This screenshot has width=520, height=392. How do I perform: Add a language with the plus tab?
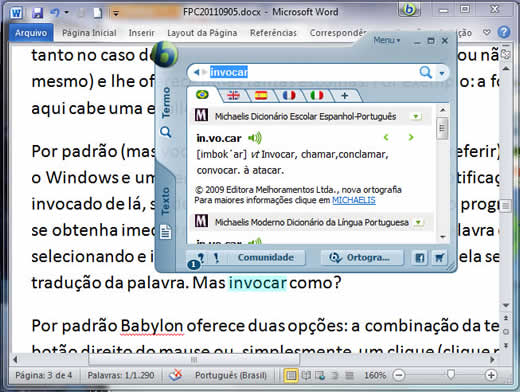click(x=345, y=96)
